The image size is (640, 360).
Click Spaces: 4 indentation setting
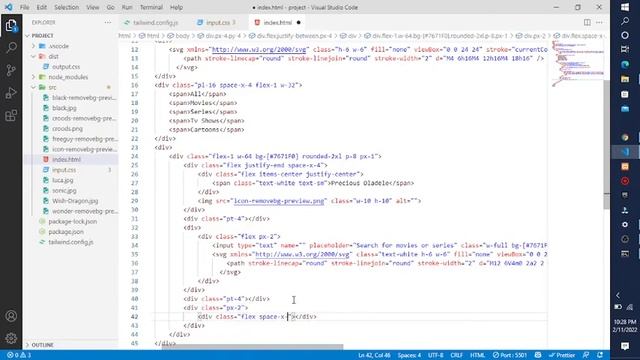[x=409, y=355]
